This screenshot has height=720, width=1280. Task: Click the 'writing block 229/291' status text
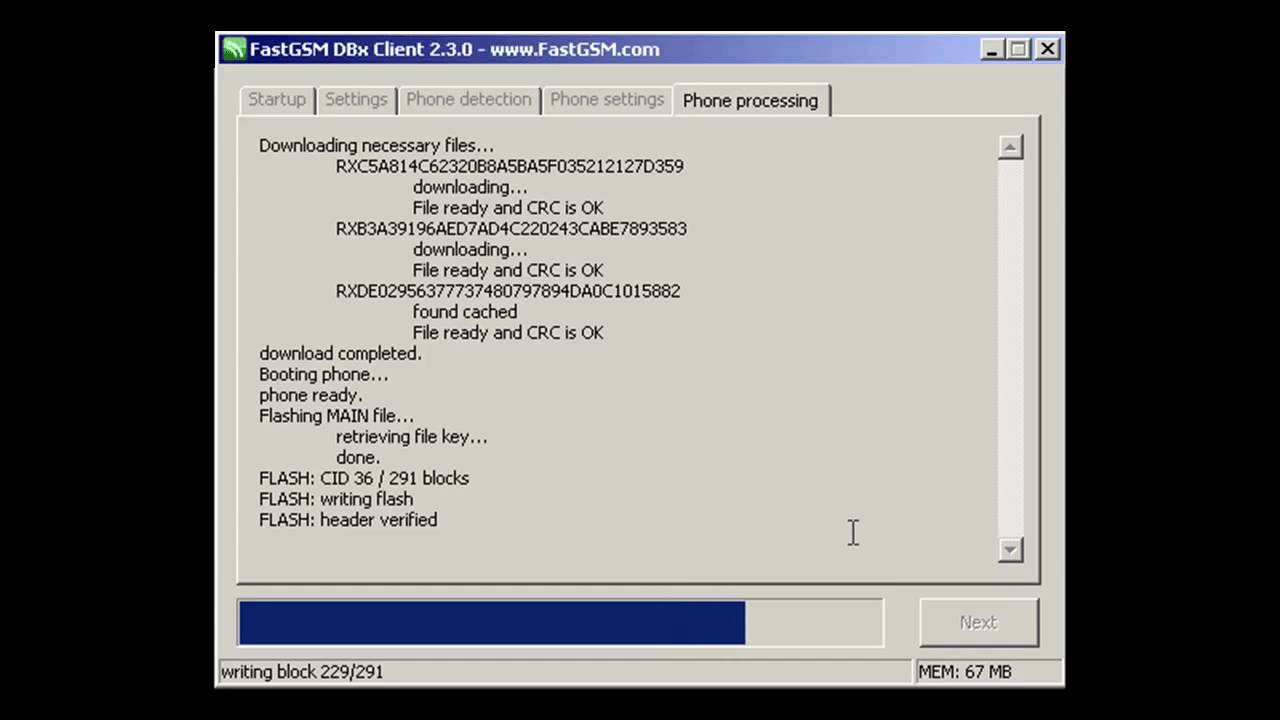tap(302, 672)
